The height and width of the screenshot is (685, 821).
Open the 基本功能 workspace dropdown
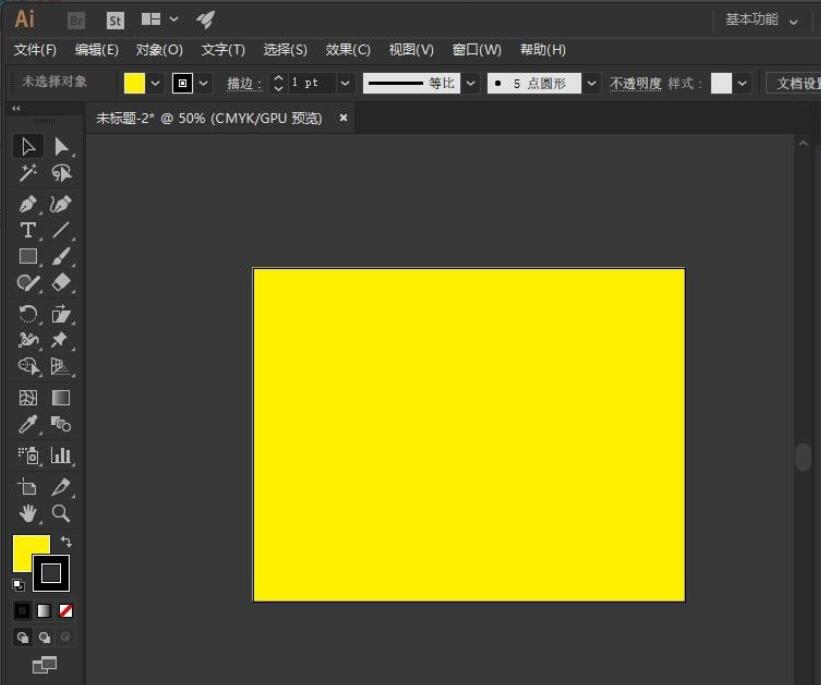tap(761, 20)
